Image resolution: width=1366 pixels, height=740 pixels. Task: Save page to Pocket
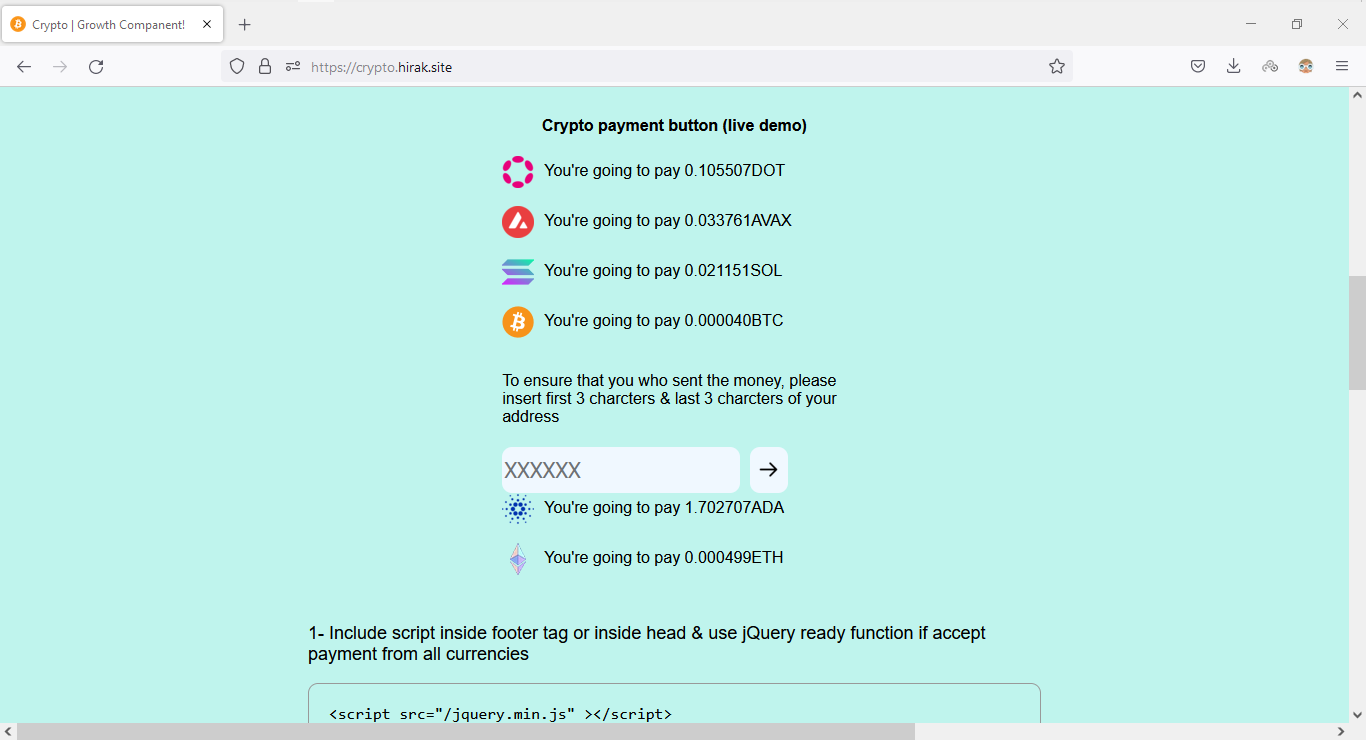pos(1198,67)
